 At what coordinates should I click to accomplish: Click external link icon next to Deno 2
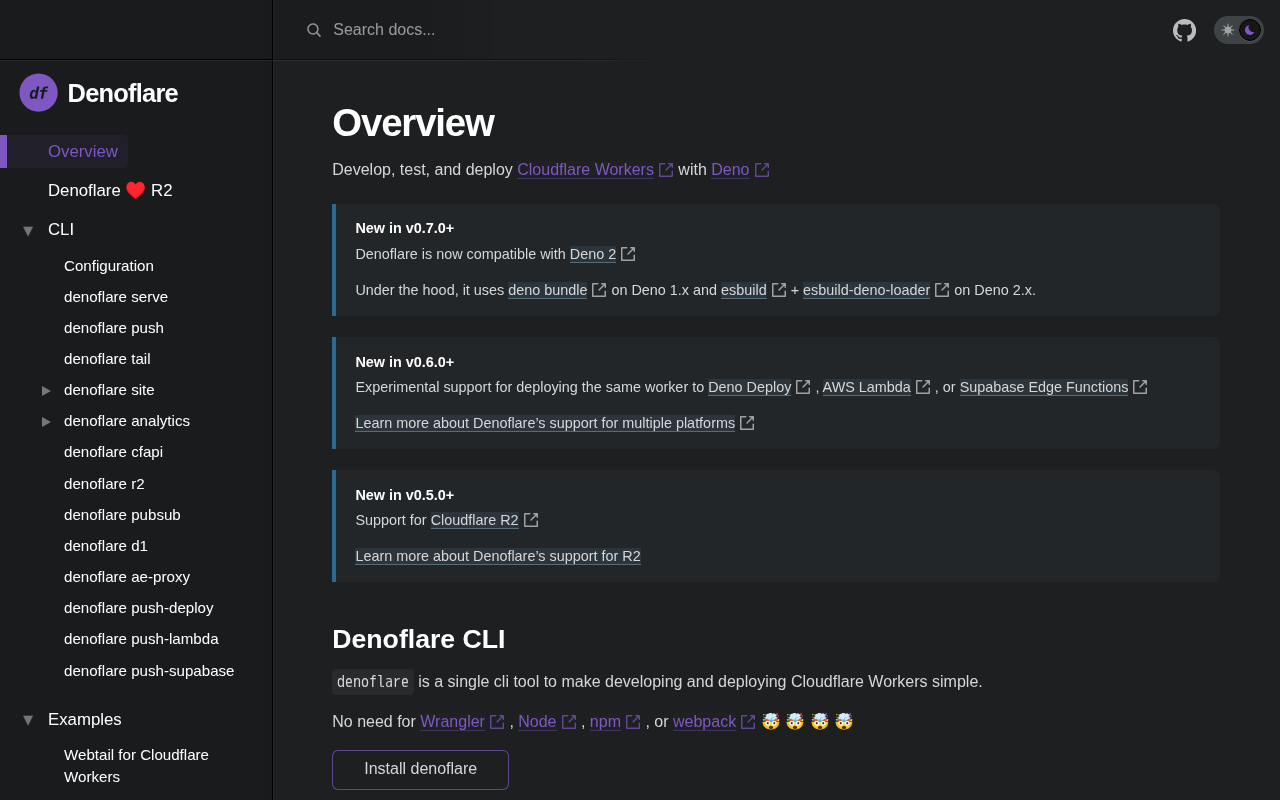click(x=628, y=254)
